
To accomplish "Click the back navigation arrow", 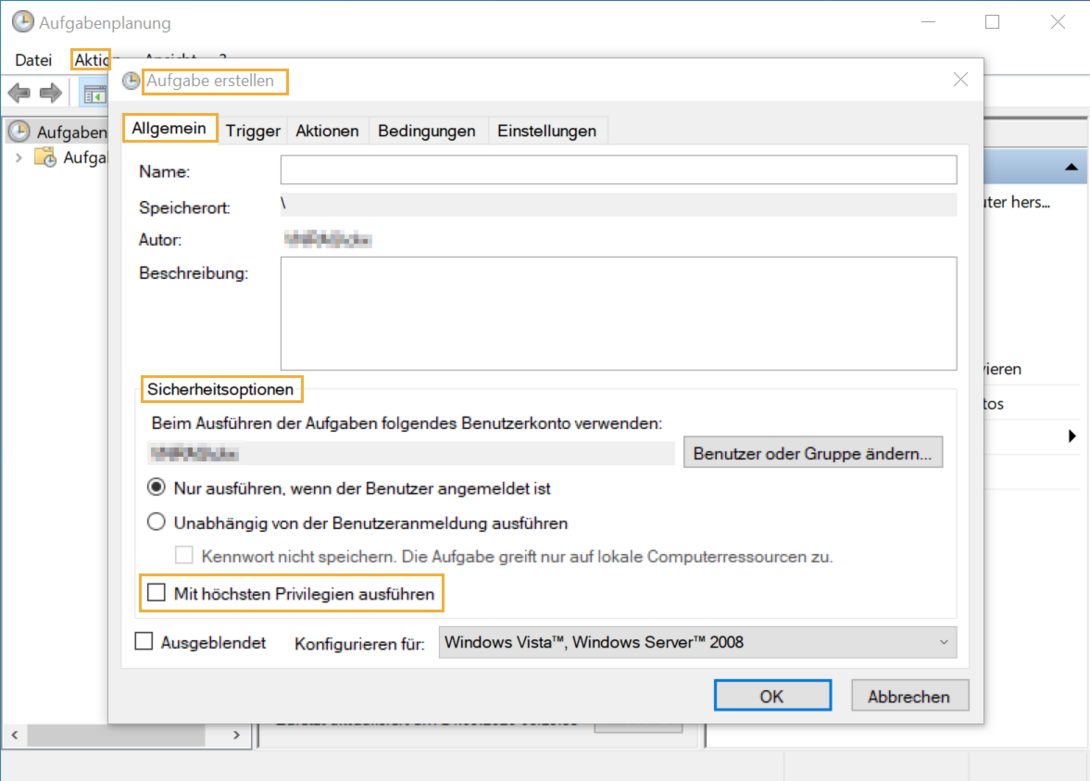I will (x=19, y=92).
